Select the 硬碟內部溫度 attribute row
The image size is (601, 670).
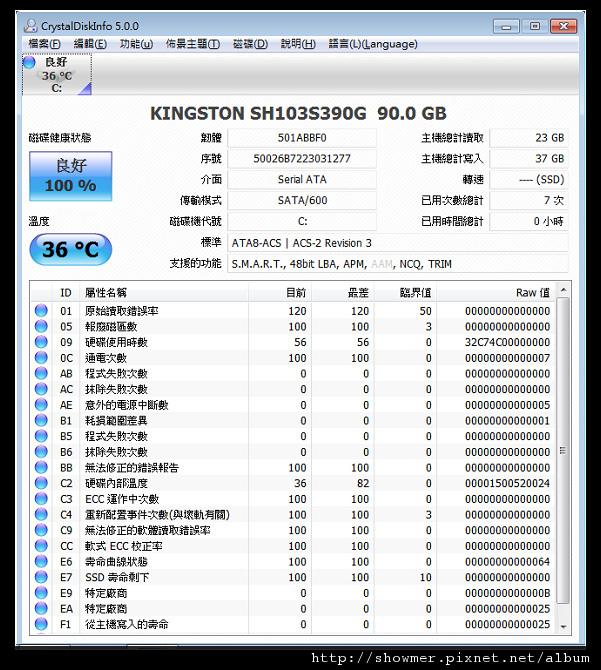click(x=293, y=483)
